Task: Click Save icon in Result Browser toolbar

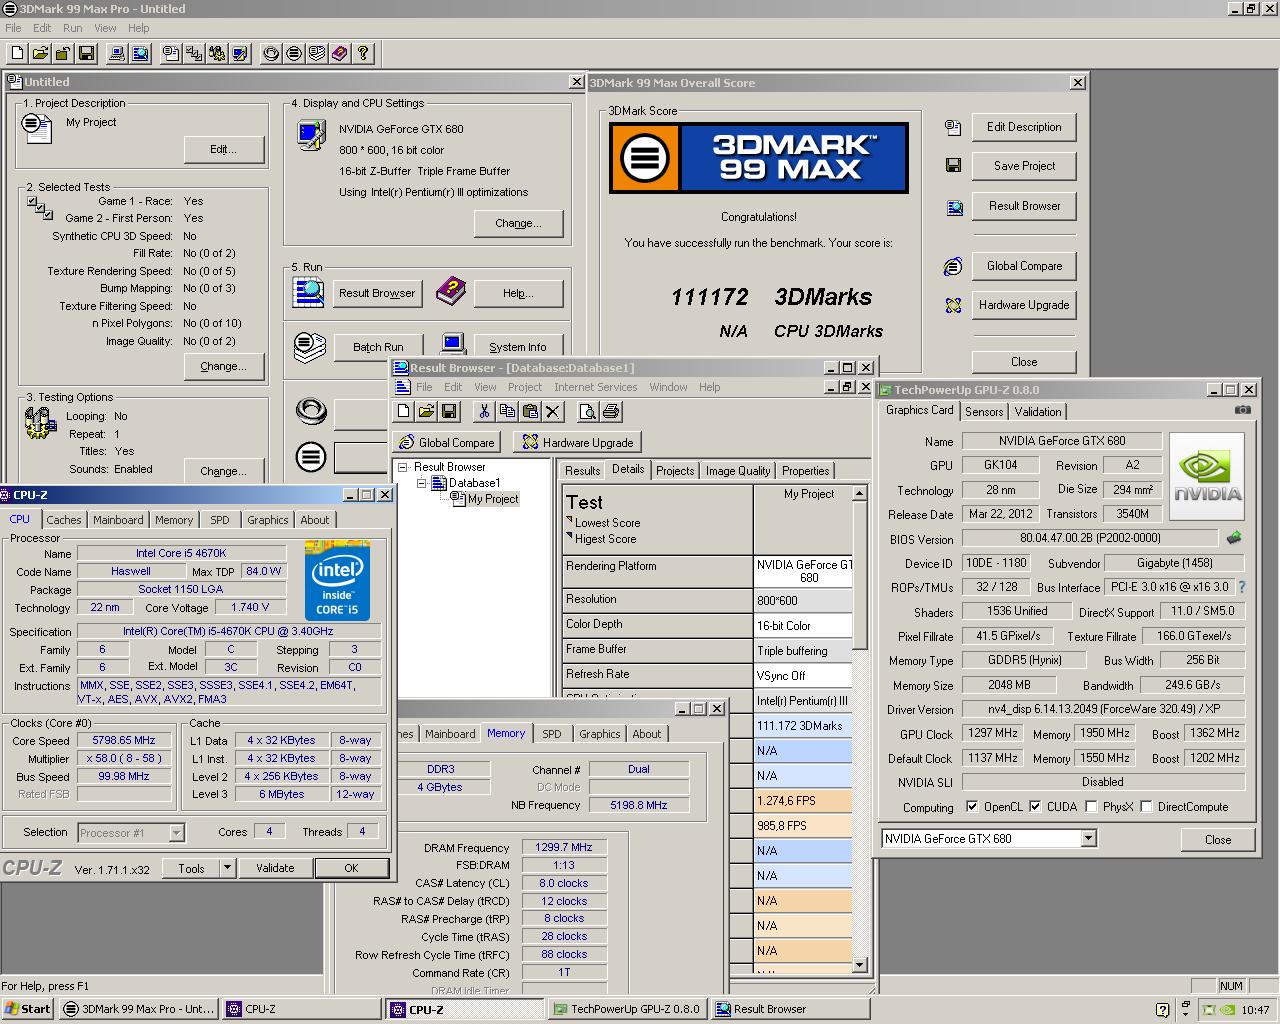Action: 449,411
